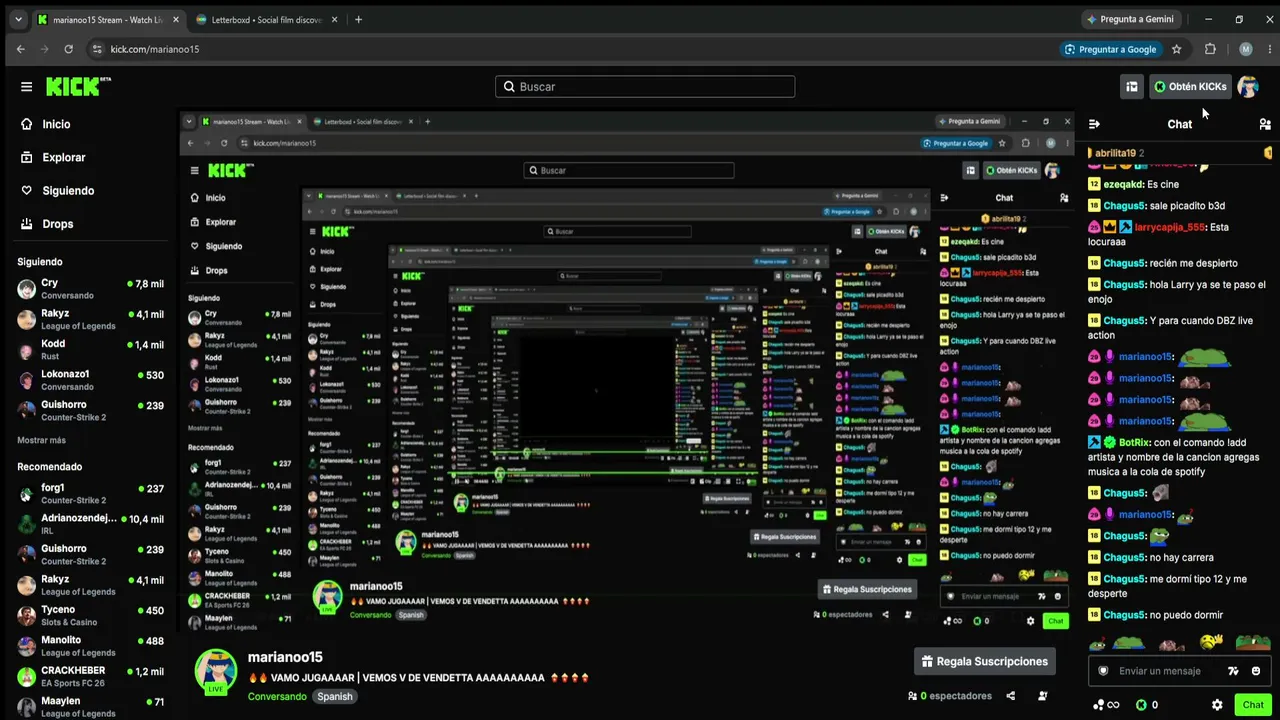Image resolution: width=1280 pixels, height=720 pixels.
Task: Open Explorar in the sidebar
Action: [x=63, y=157]
